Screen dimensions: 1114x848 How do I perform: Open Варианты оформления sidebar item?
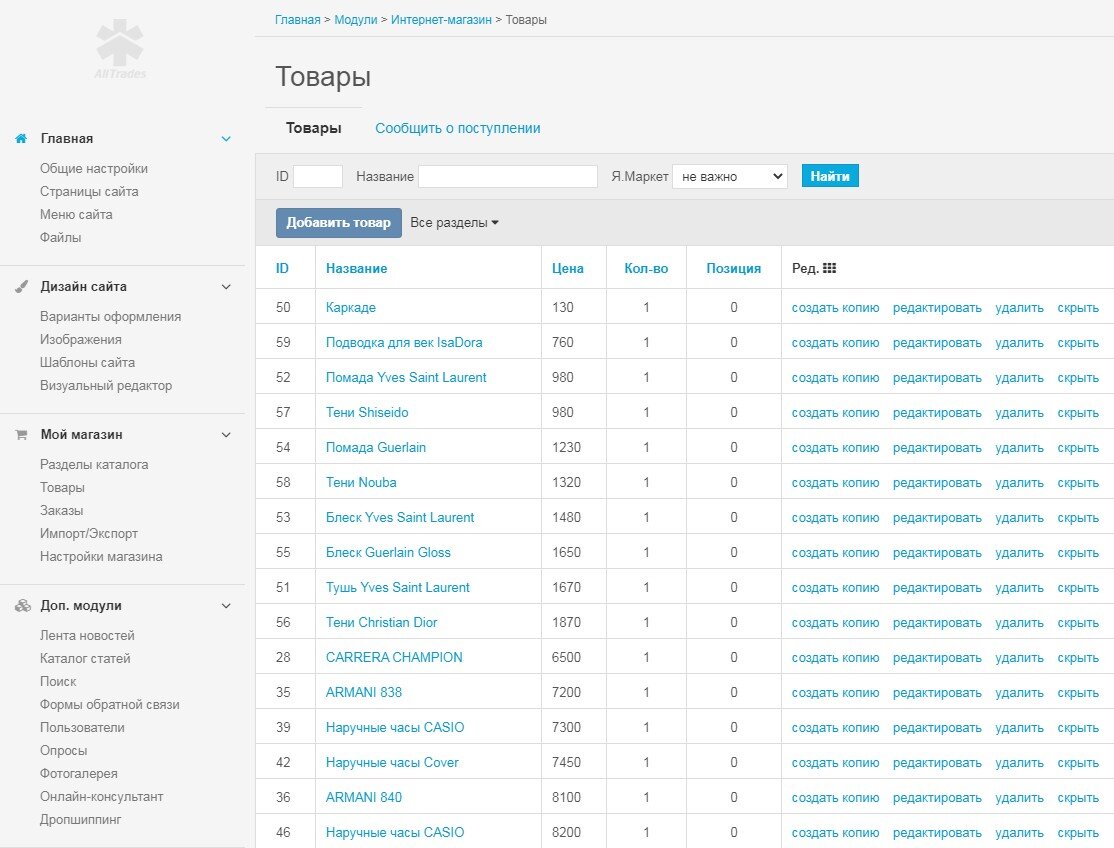pyautogui.click(x=110, y=316)
